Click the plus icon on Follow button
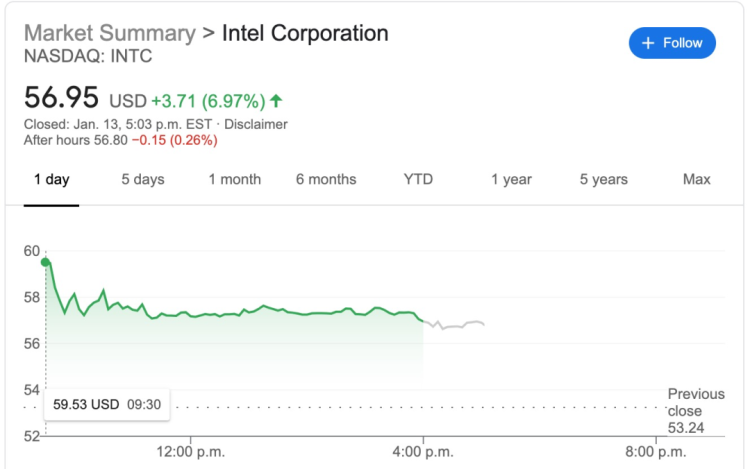The width and height of the screenshot is (750, 469). coord(647,43)
